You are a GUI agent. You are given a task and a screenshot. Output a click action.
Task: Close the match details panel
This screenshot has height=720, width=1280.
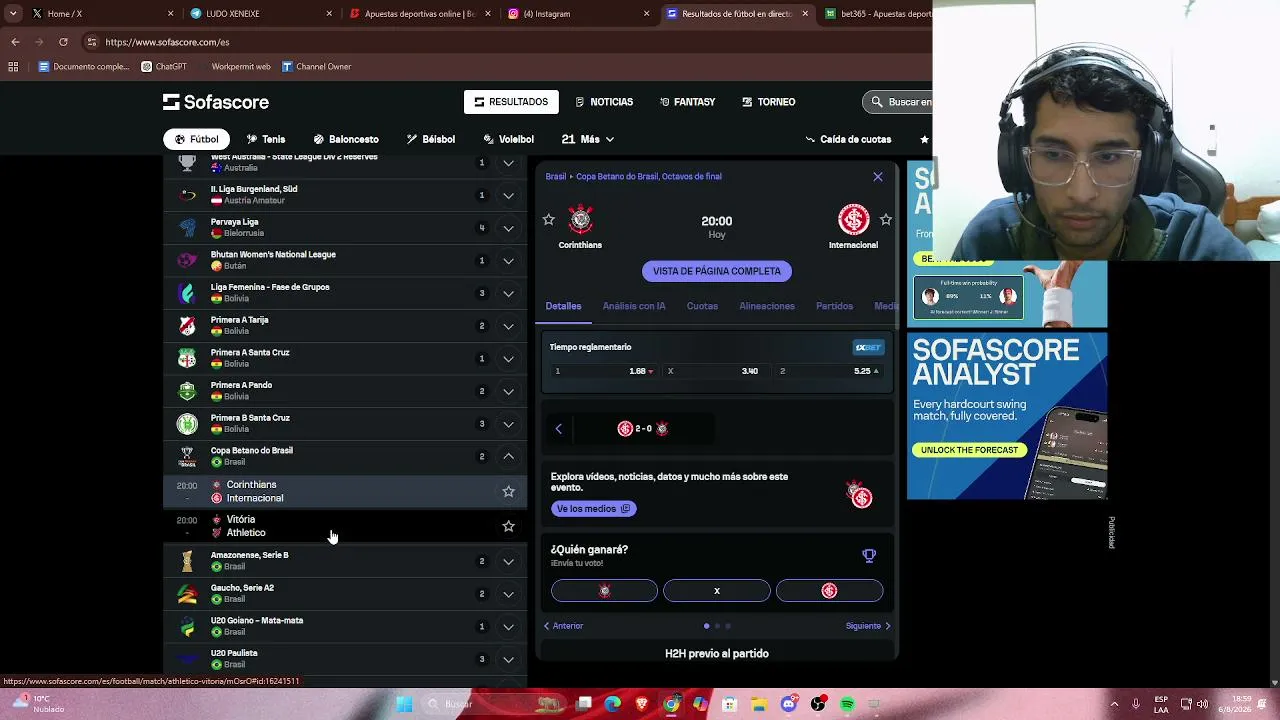878,177
